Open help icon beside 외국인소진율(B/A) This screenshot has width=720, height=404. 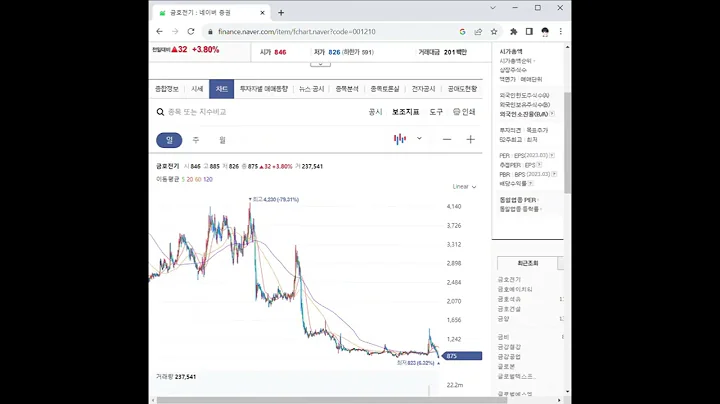click(552, 114)
